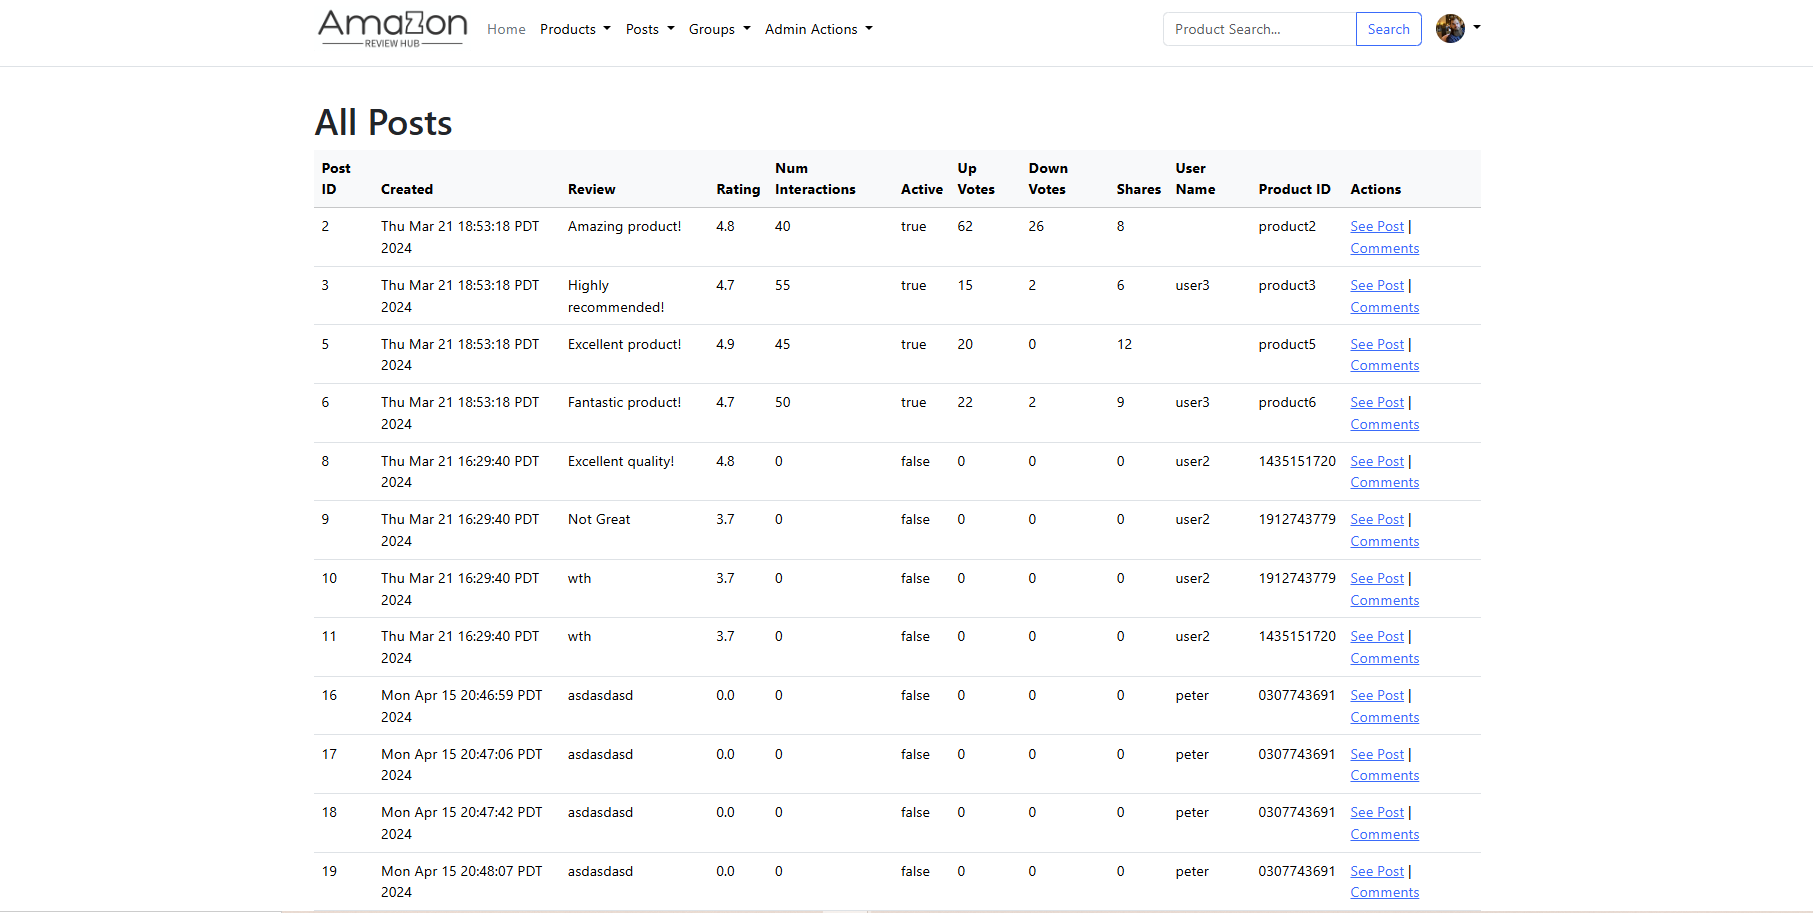Click the Up Votes column header
The width and height of the screenshot is (1813, 913).
click(976, 179)
